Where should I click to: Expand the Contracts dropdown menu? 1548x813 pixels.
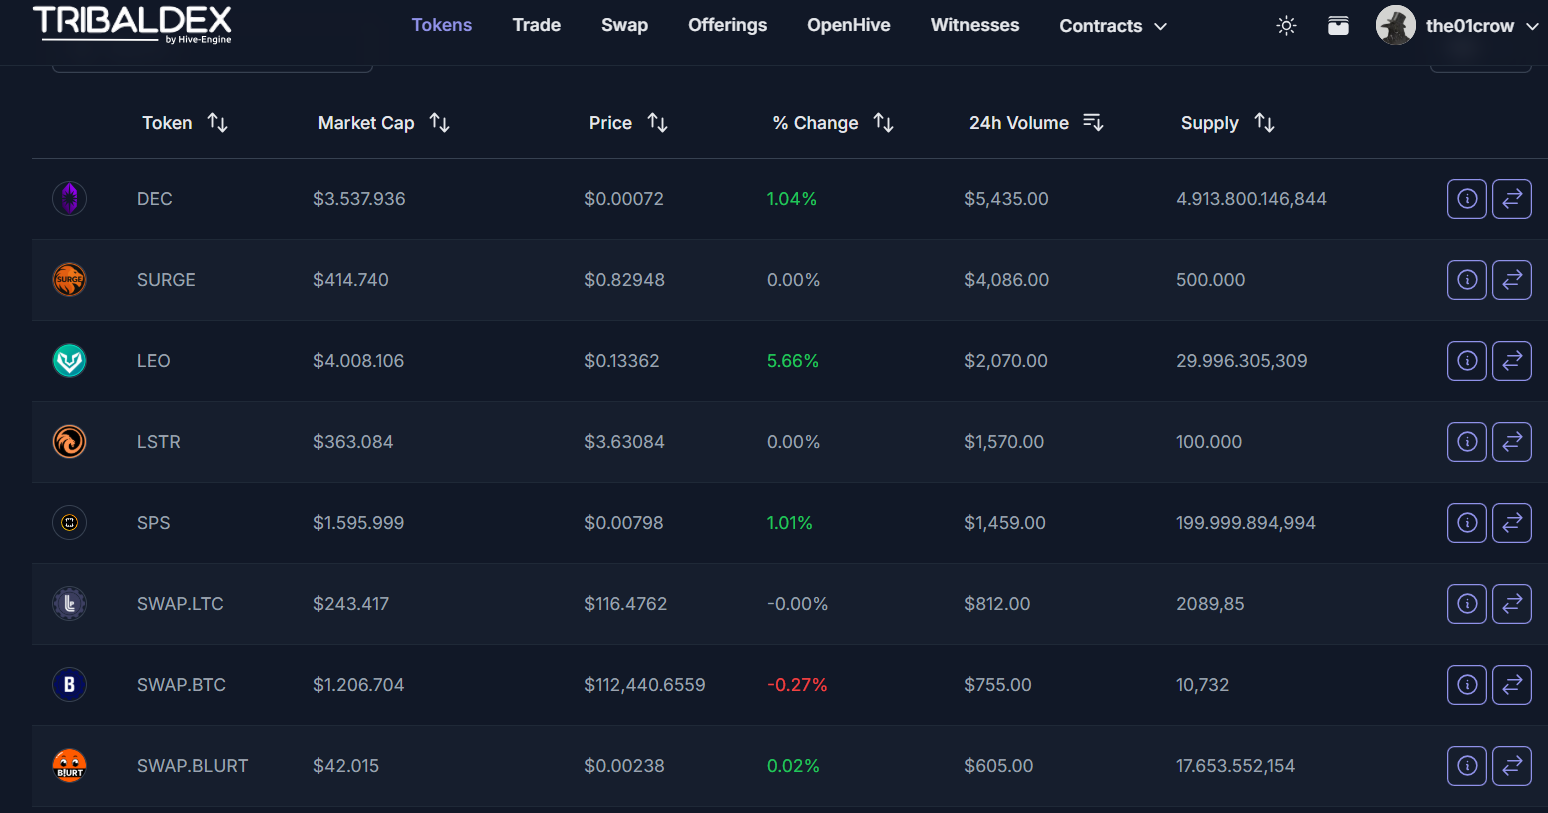[x=1112, y=26]
